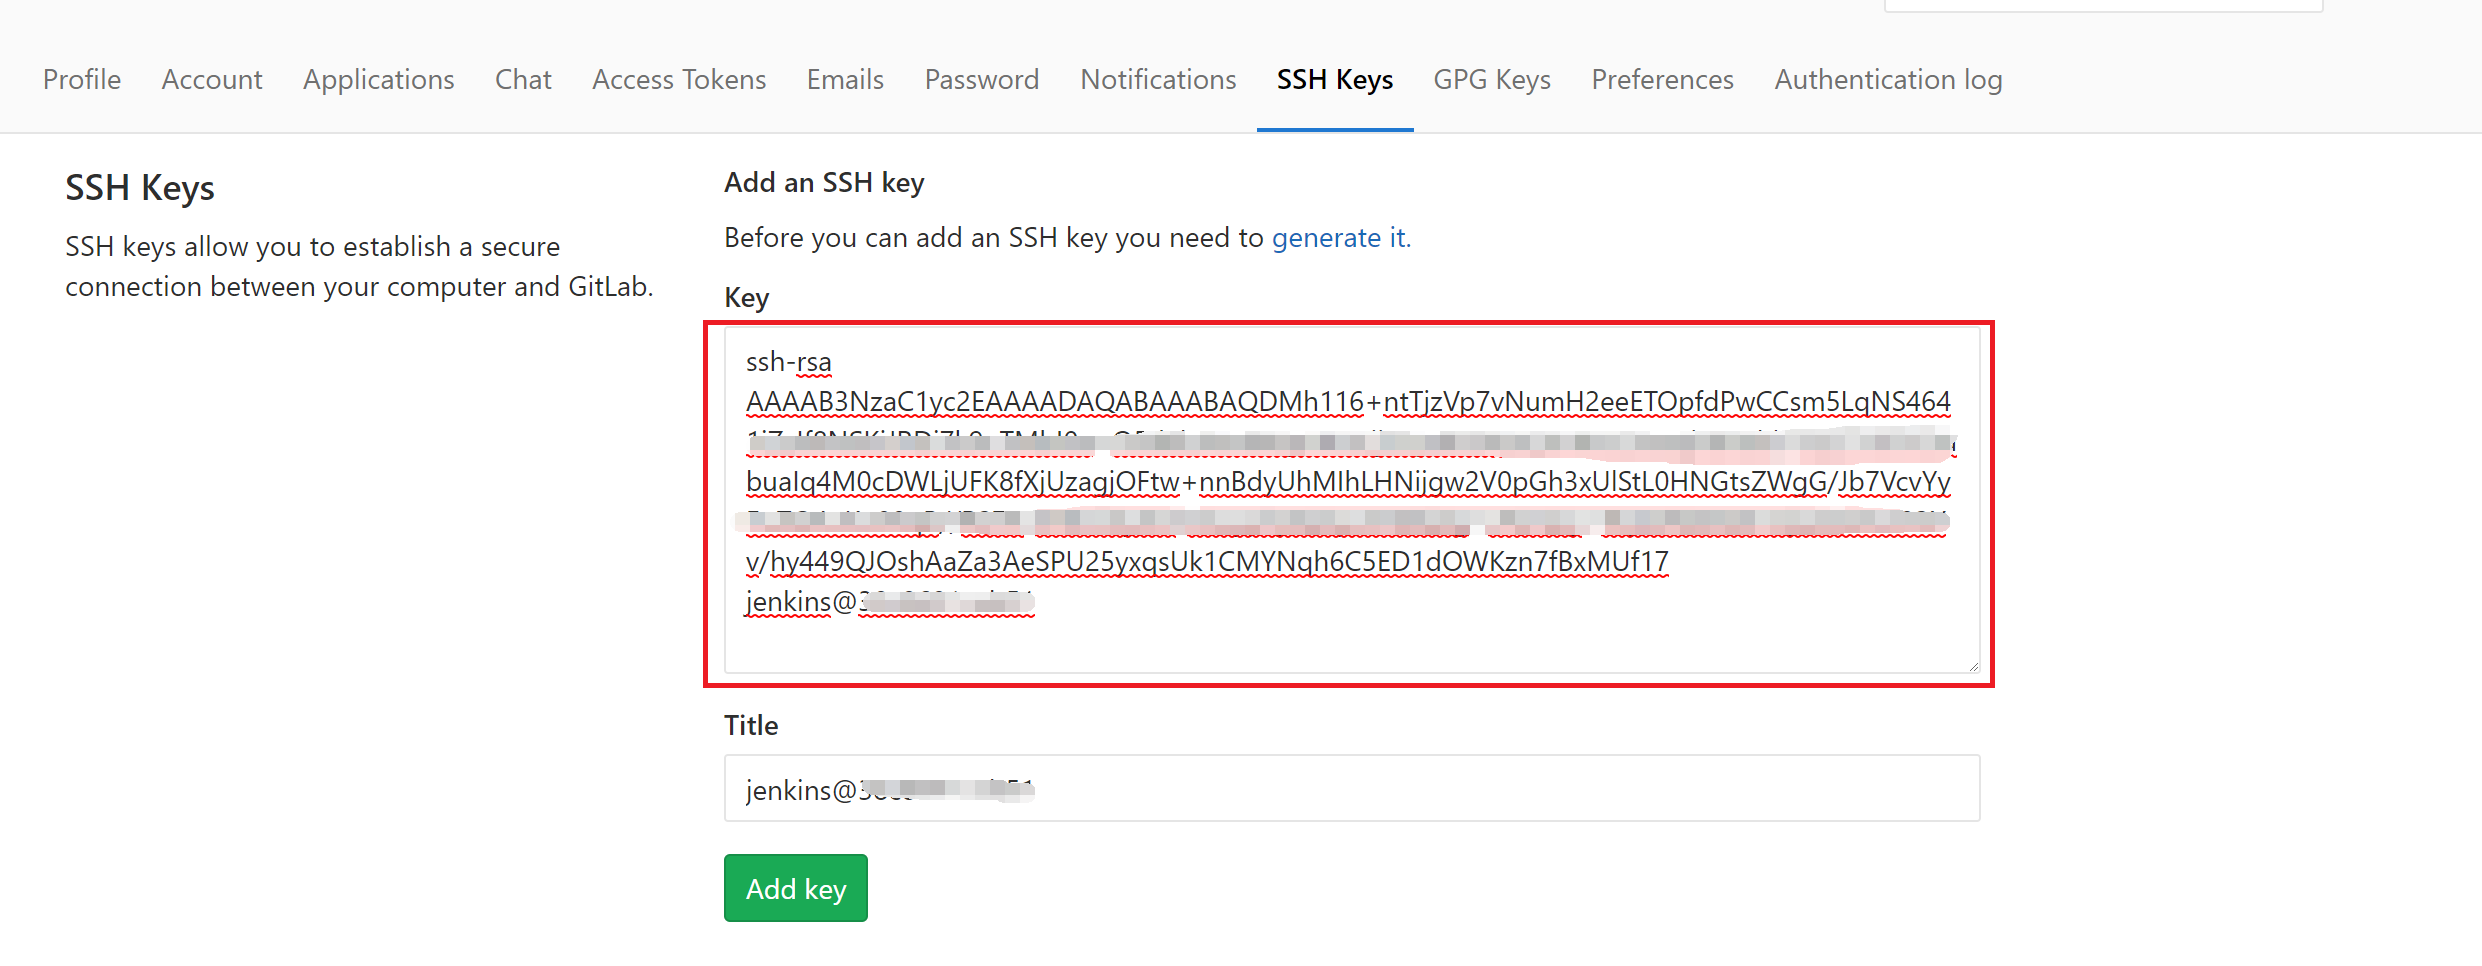View the Authentication log tab
This screenshot has height=966, width=2482.
[x=1888, y=80]
